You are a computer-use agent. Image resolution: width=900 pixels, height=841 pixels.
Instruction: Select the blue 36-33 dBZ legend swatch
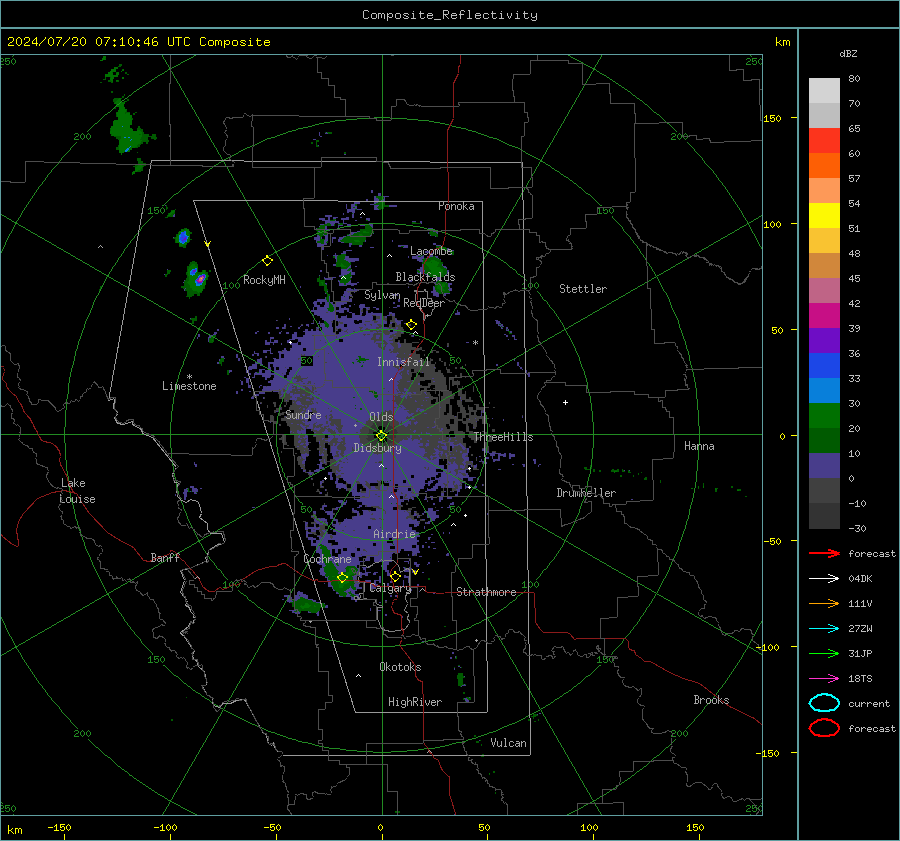[x=824, y=366]
